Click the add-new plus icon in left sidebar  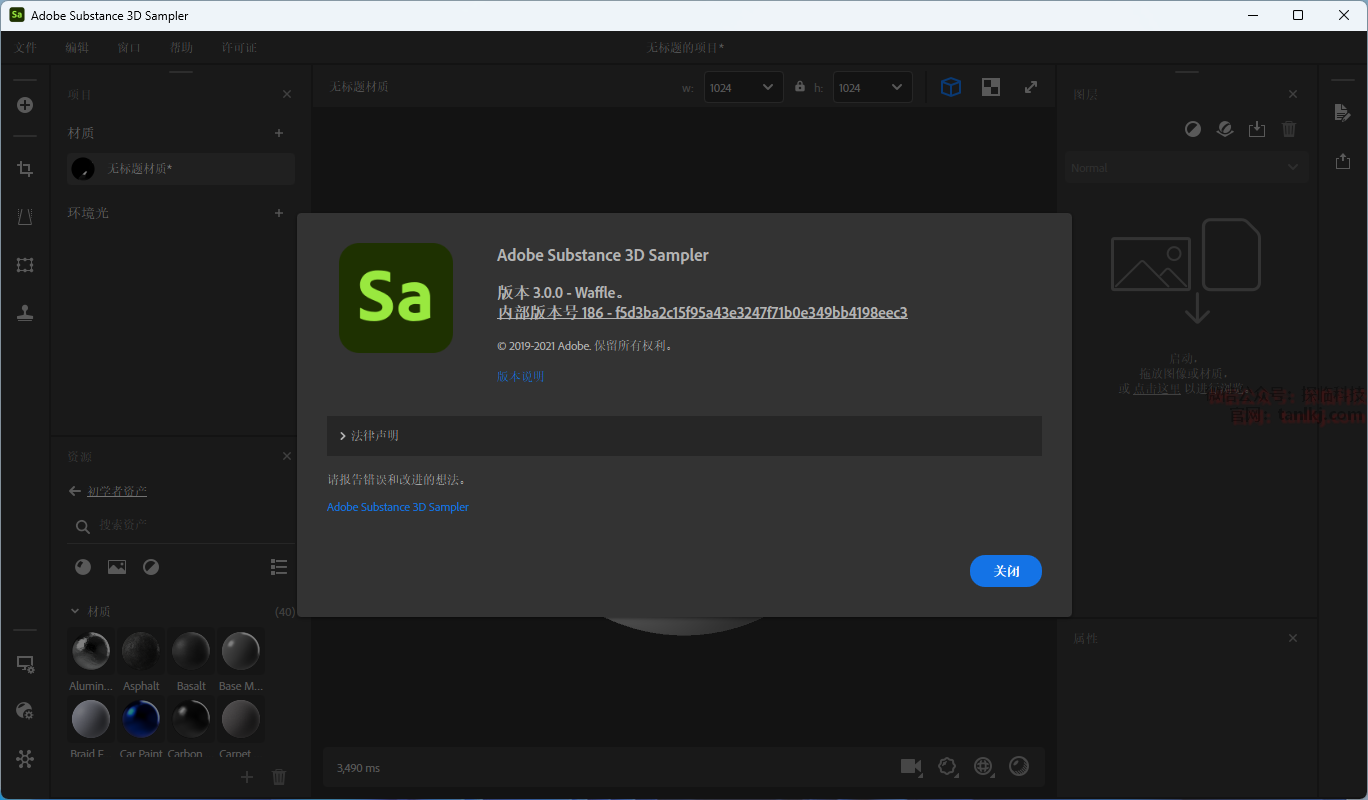[x=25, y=105]
